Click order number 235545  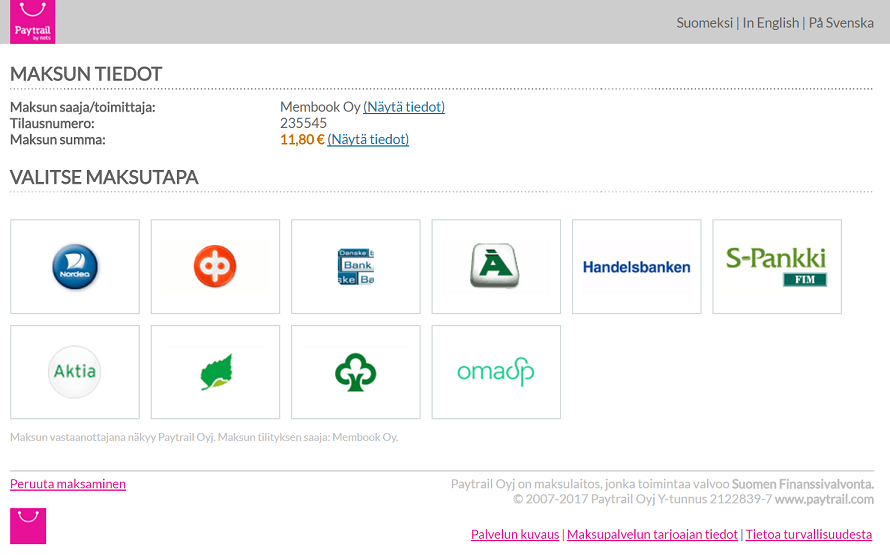304,123
